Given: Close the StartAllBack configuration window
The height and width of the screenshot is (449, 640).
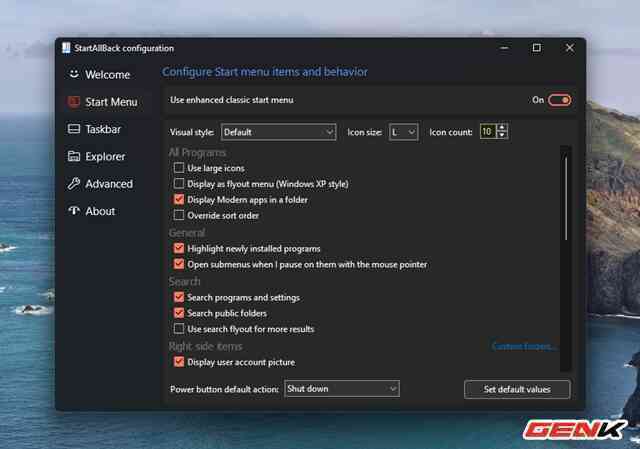Looking at the screenshot, I should pyautogui.click(x=570, y=48).
